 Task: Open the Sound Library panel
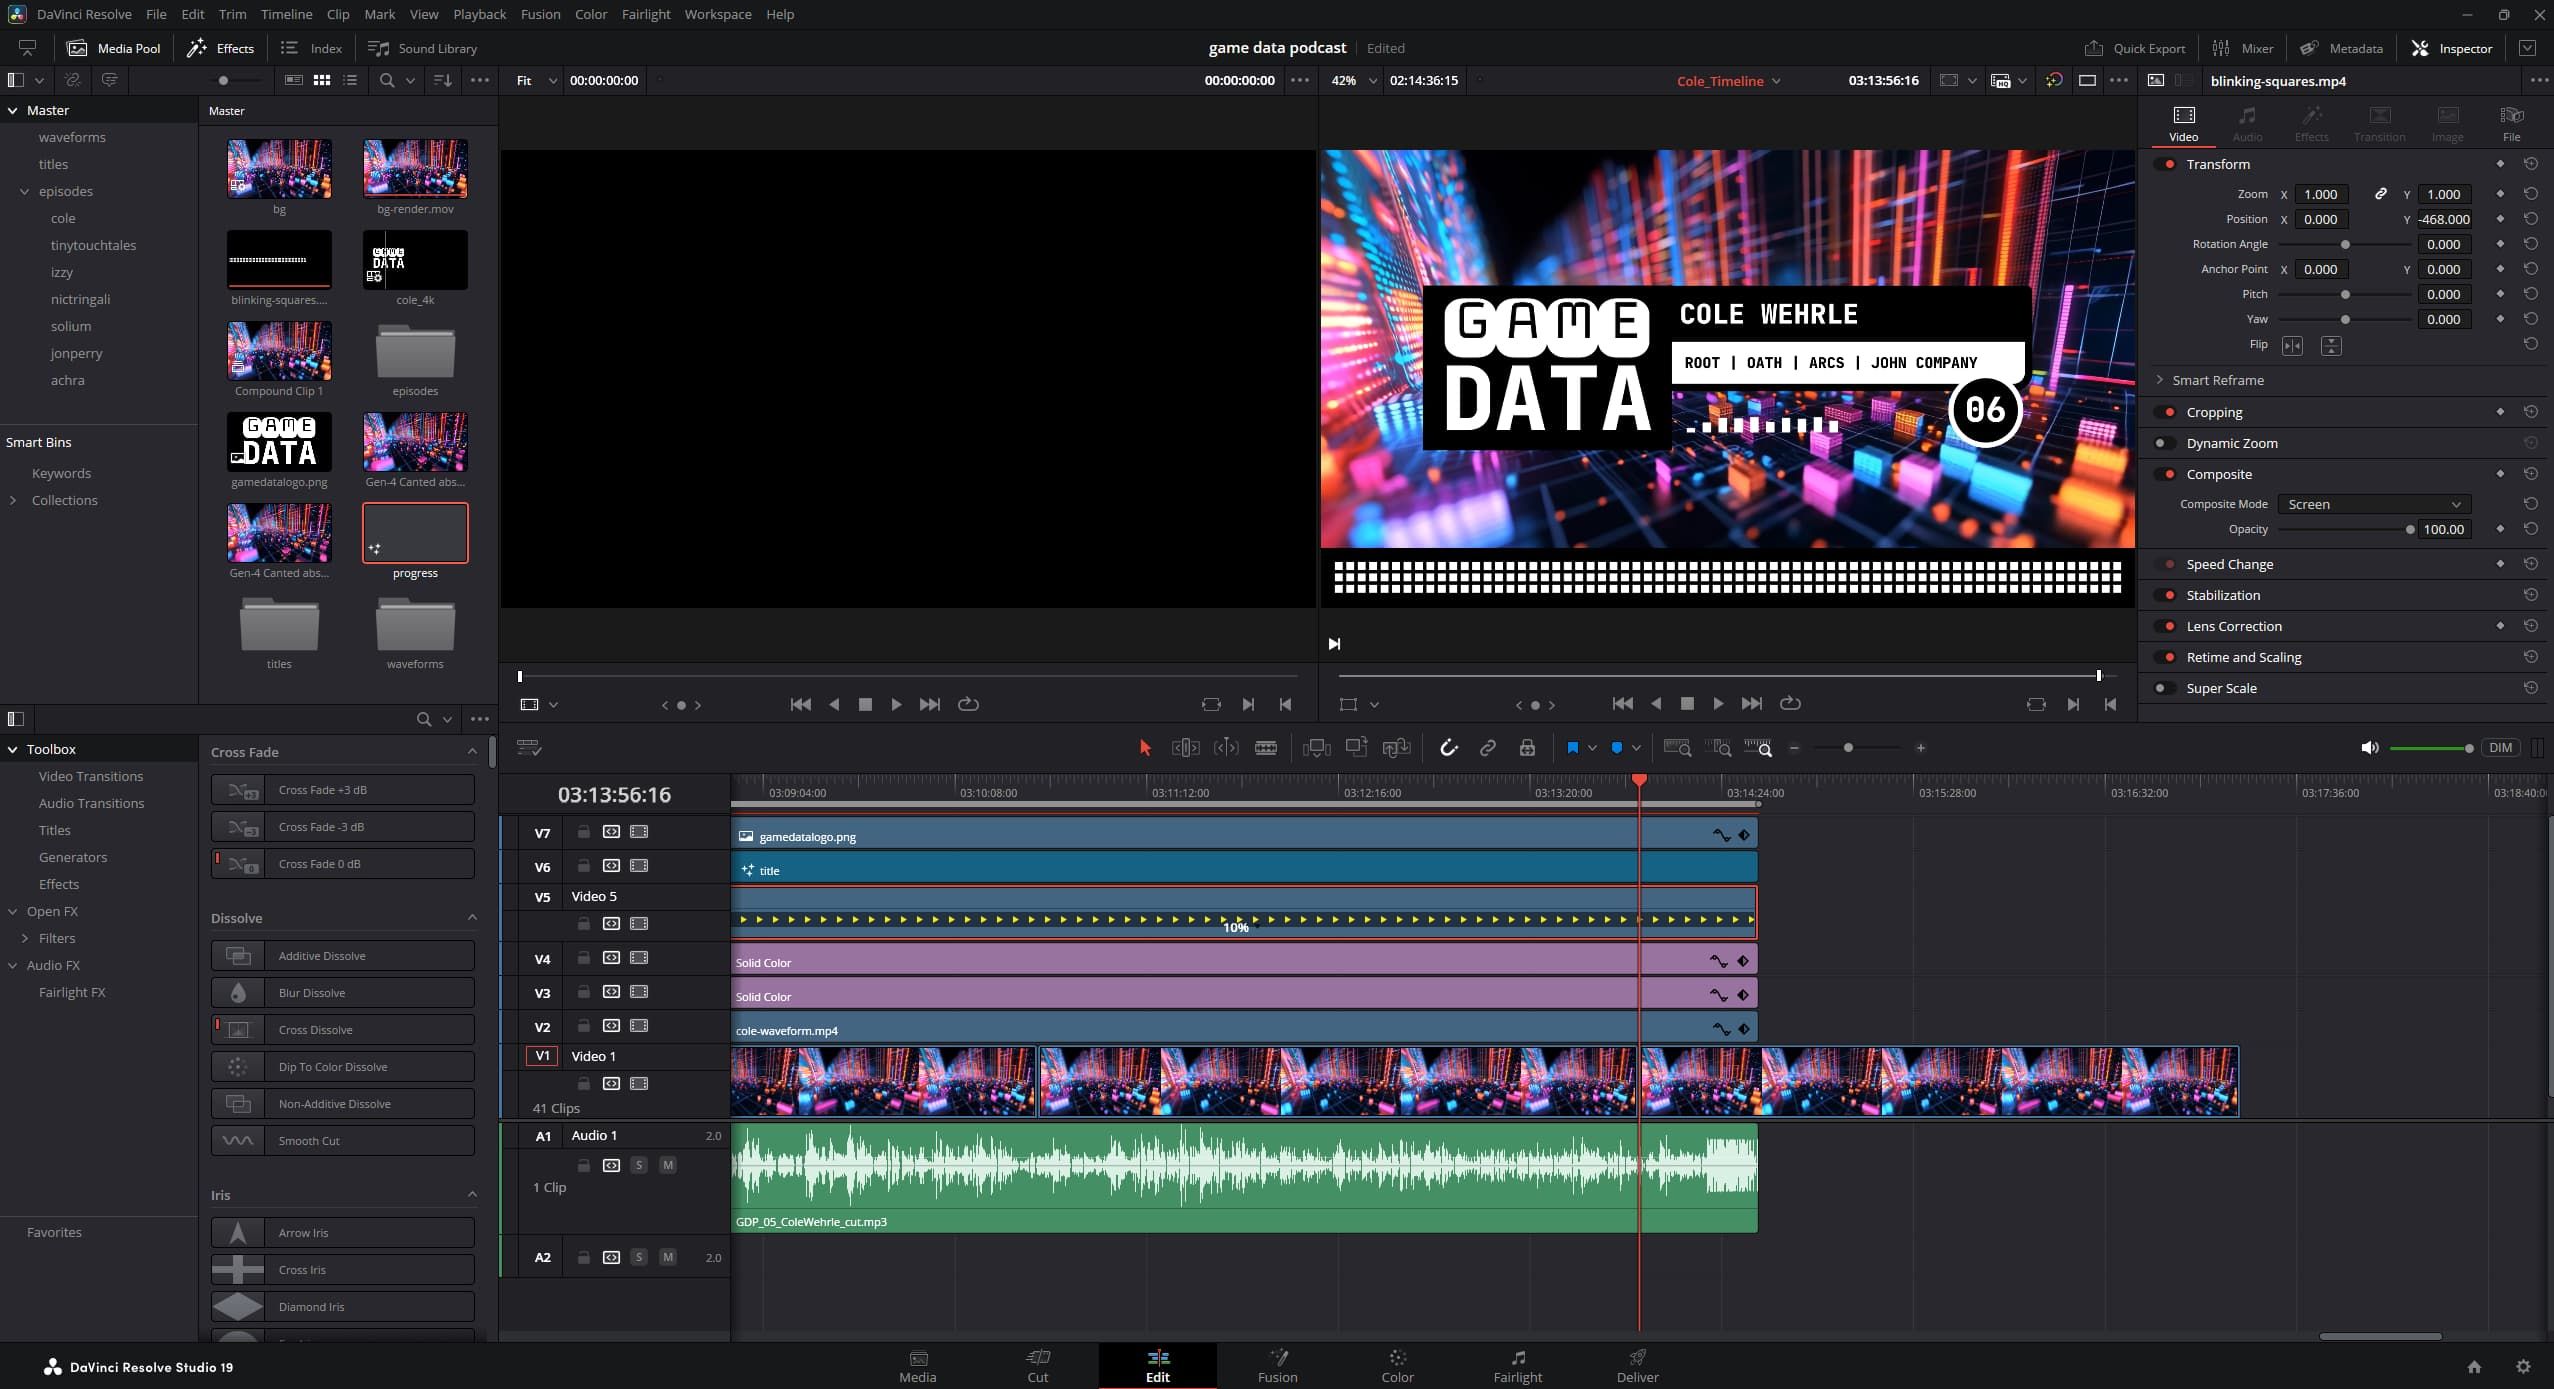[422, 48]
